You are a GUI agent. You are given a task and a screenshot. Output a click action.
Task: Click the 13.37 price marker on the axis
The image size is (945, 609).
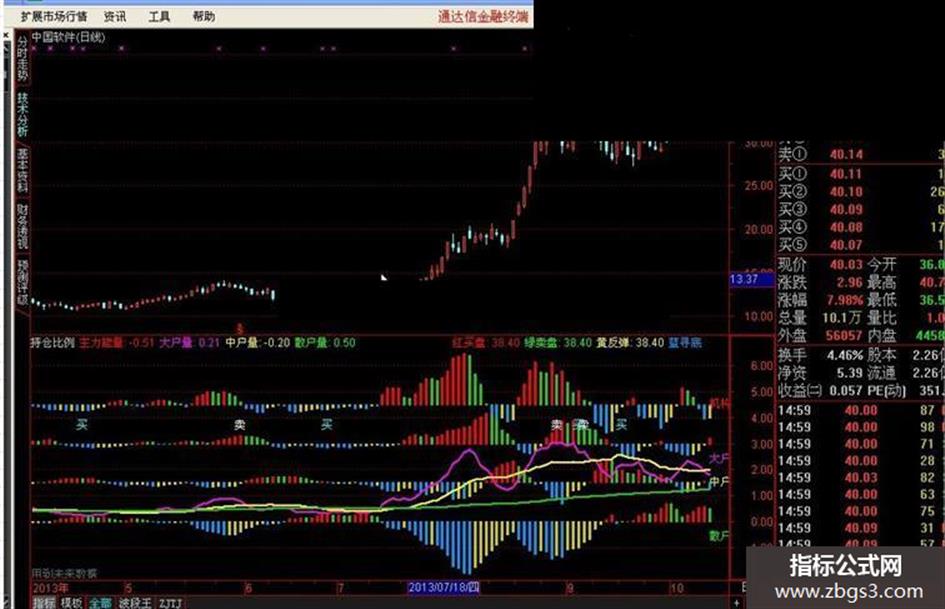point(750,279)
